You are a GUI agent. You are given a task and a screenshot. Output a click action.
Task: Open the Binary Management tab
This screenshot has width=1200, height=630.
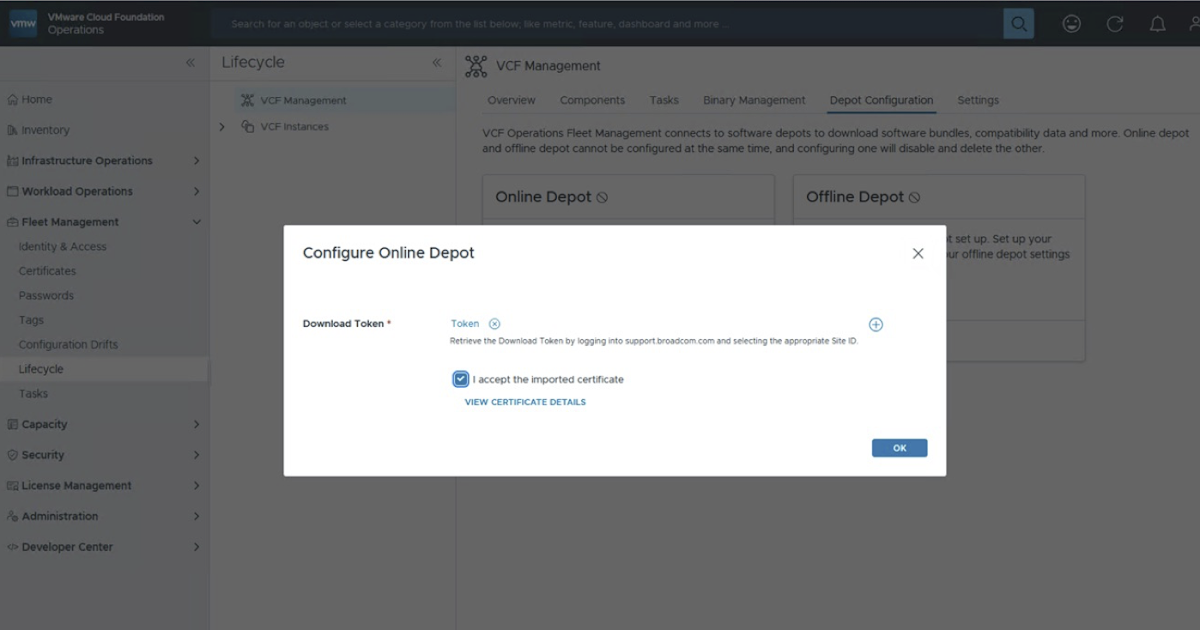point(754,100)
